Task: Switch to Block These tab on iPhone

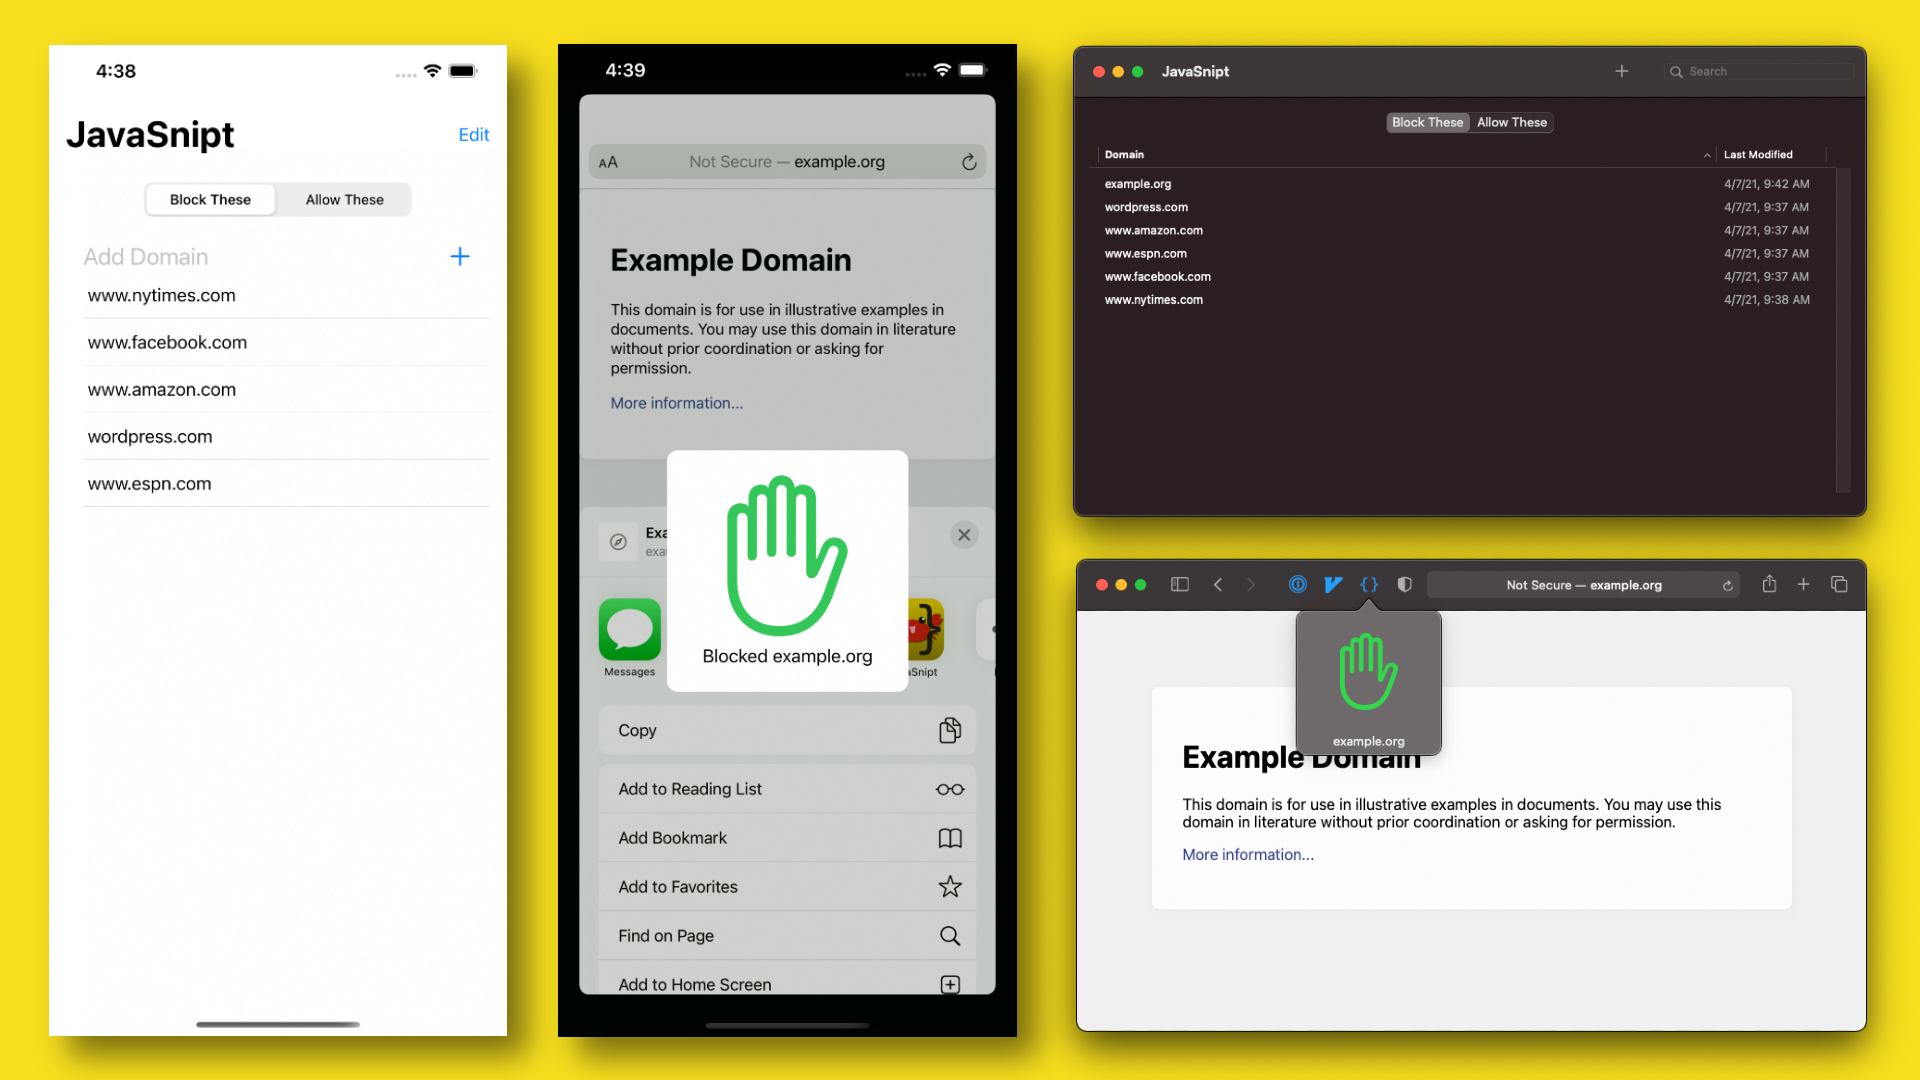Action: [210, 199]
